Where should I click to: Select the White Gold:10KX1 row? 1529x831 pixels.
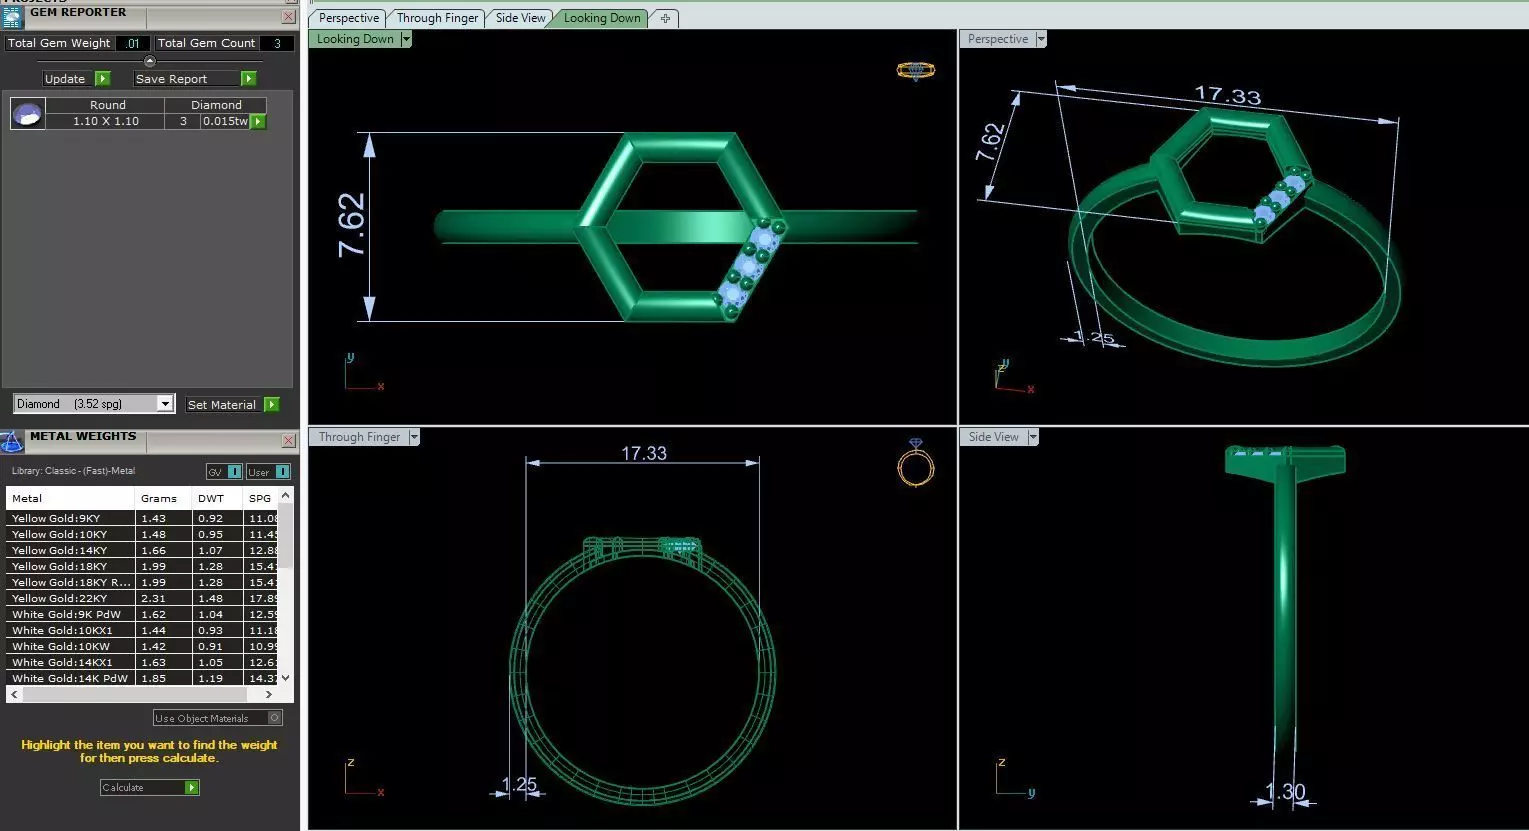[x=142, y=630]
